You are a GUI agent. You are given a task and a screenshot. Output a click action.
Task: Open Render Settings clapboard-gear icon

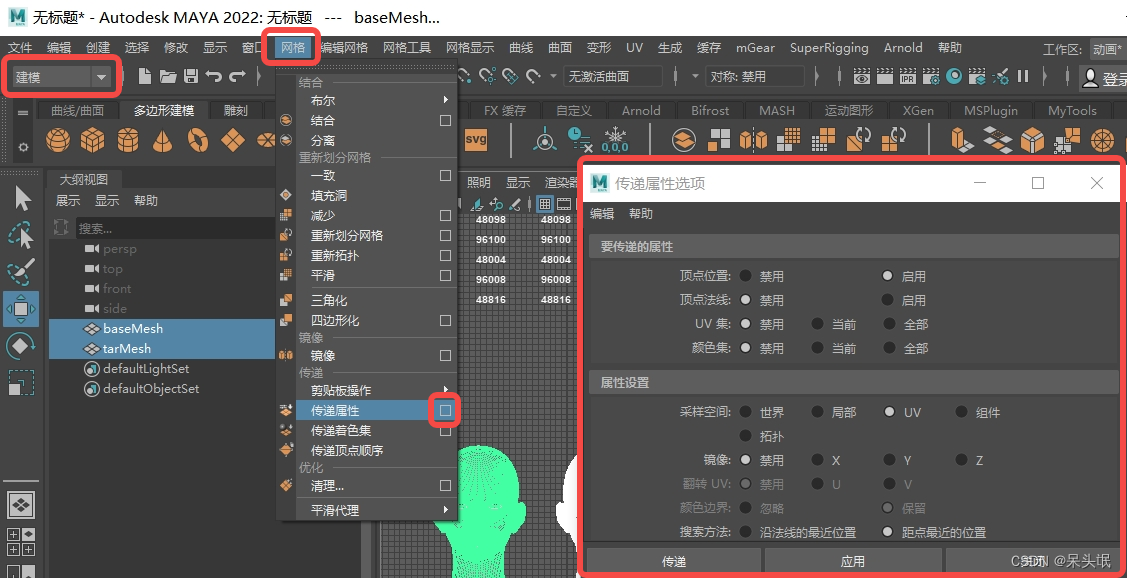[x=931, y=75]
